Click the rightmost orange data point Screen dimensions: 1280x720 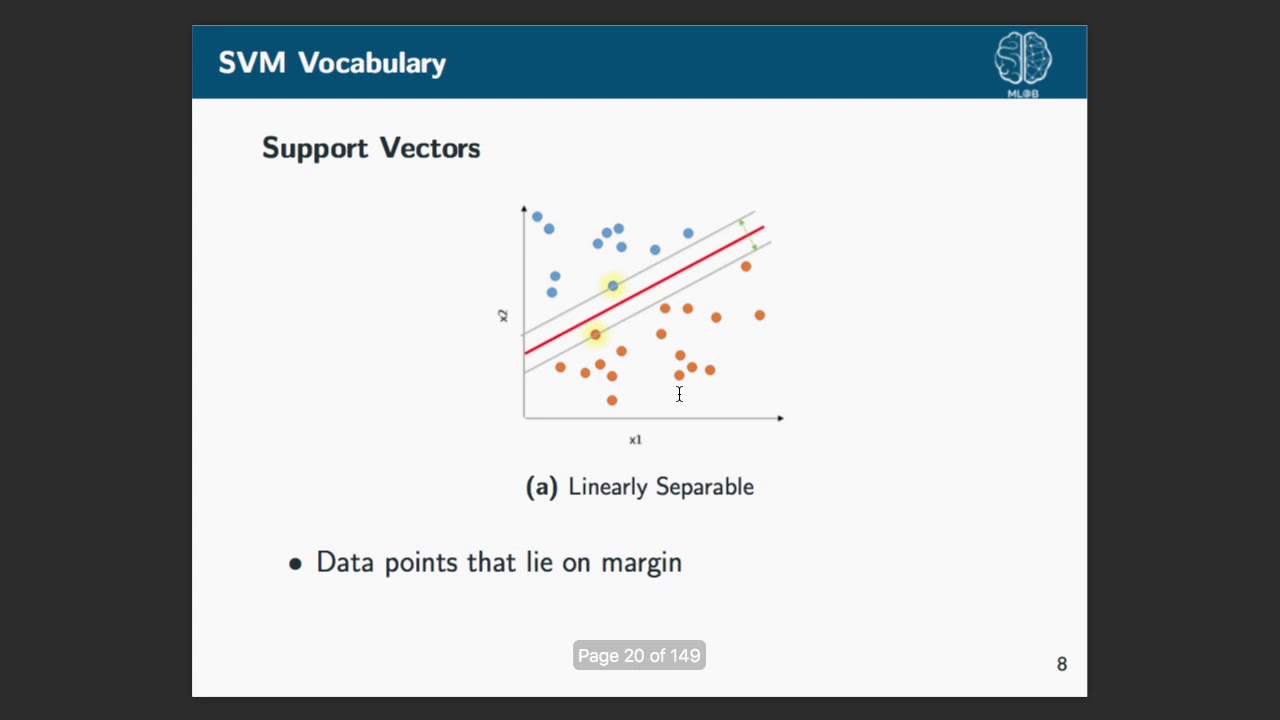click(x=760, y=315)
